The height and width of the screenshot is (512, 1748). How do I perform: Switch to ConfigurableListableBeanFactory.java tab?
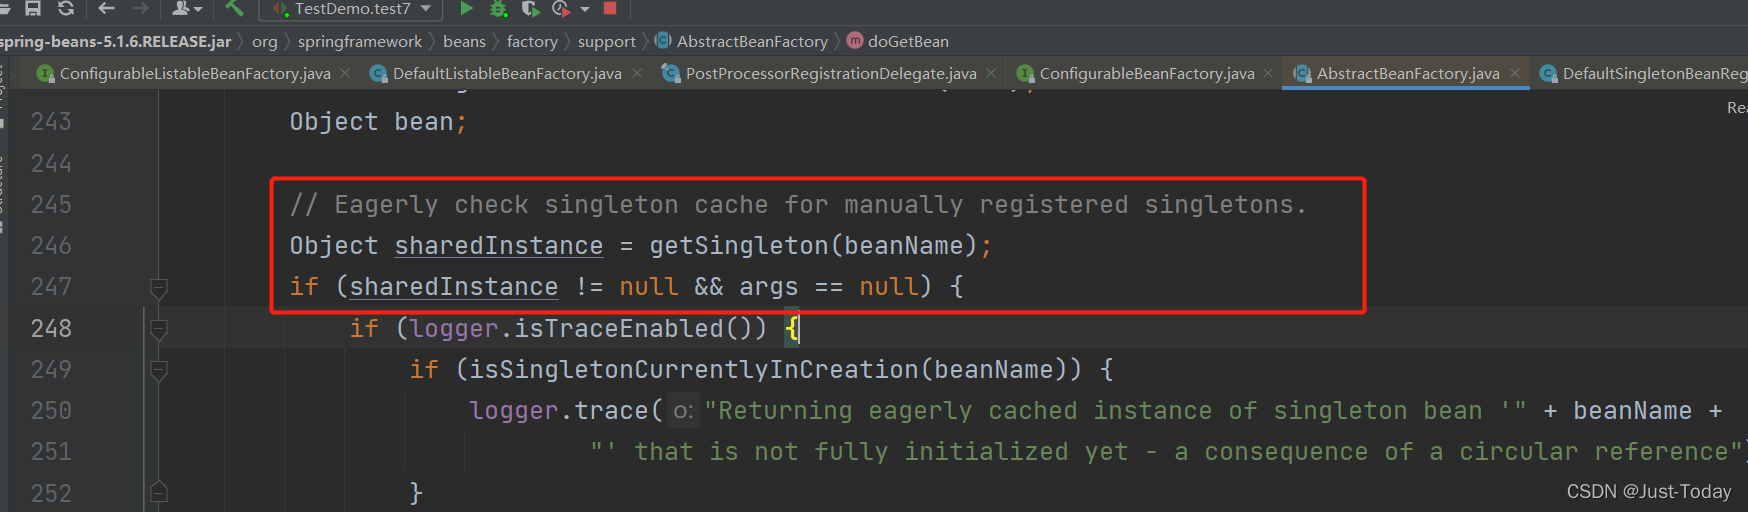tap(195, 73)
